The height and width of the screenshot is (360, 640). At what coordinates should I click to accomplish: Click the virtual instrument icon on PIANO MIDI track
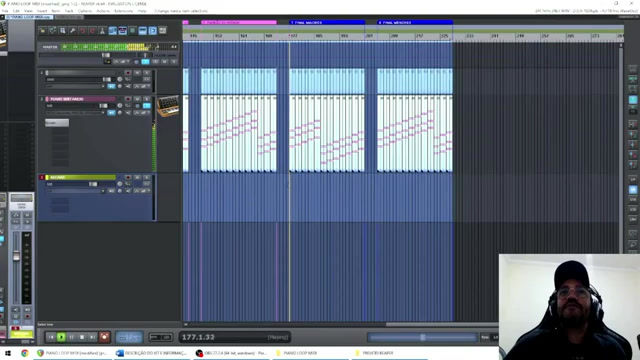(168, 106)
